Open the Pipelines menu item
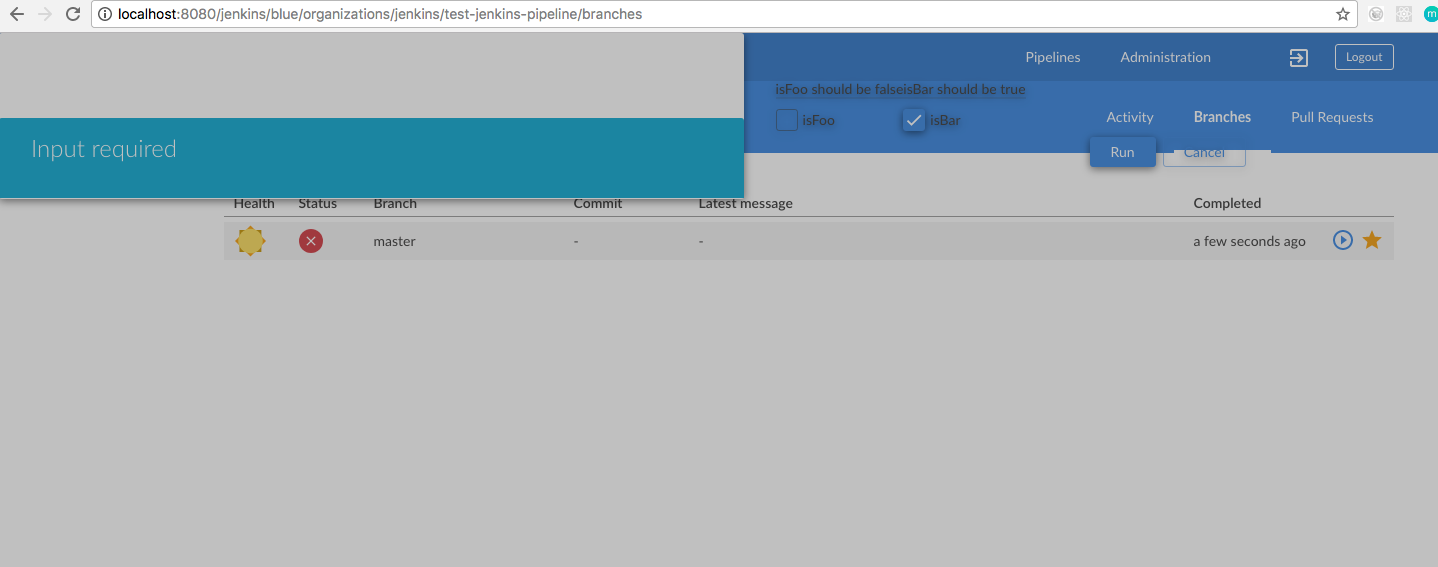Image resolution: width=1438 pixels, height=567 pixels. (x=1053, y=57)
